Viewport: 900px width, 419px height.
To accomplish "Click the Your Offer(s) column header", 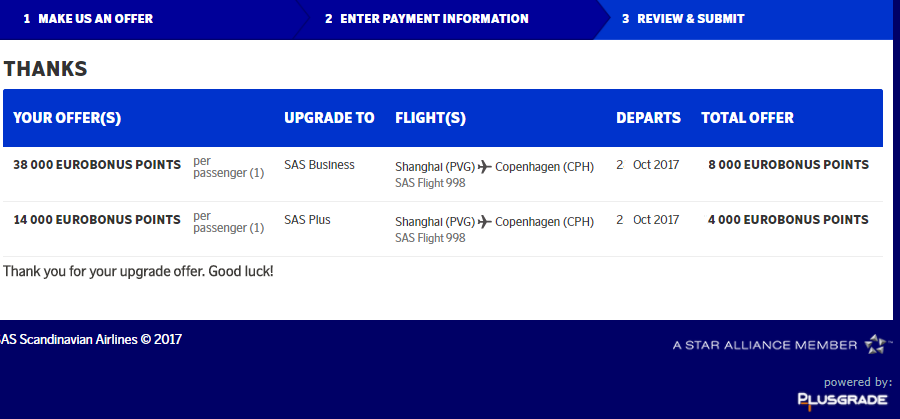I will coord(67,118).
